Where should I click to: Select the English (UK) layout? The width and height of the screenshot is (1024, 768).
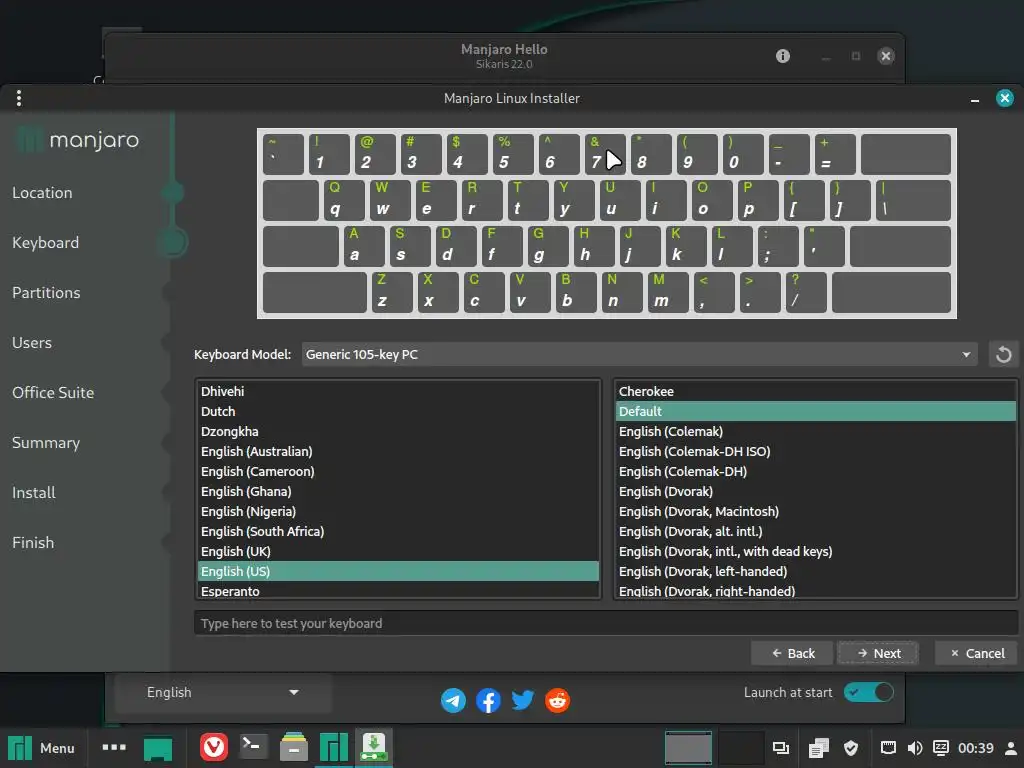[398, 551]
